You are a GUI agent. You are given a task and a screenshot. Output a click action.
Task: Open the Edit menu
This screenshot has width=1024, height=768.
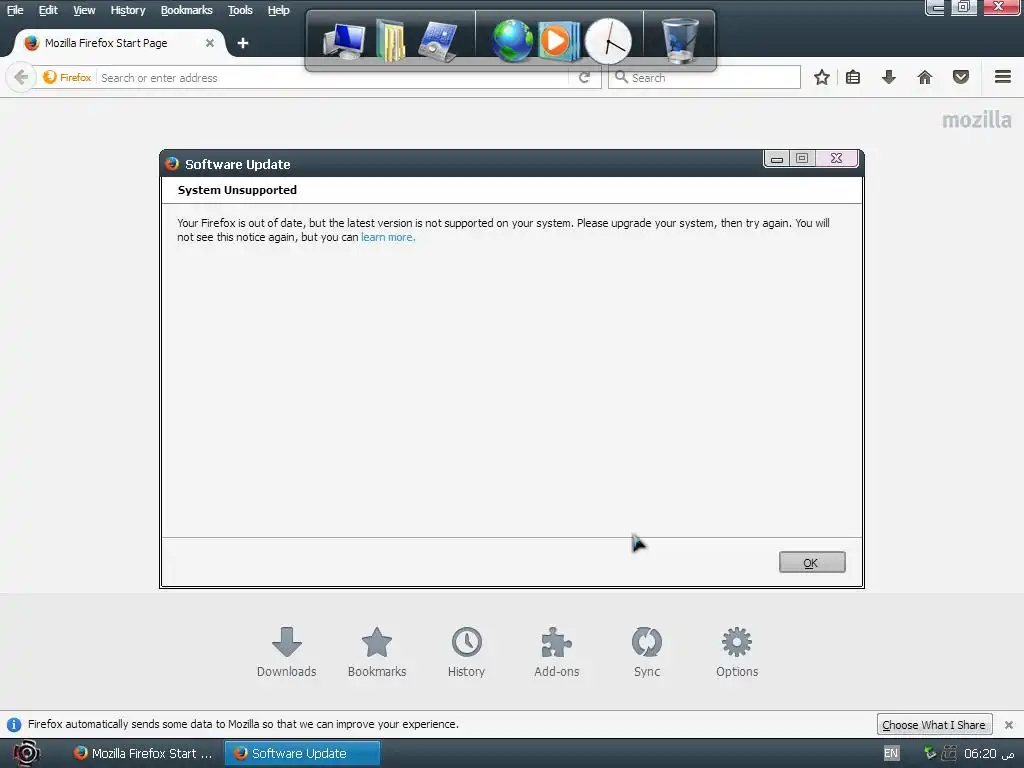(48, 10)
